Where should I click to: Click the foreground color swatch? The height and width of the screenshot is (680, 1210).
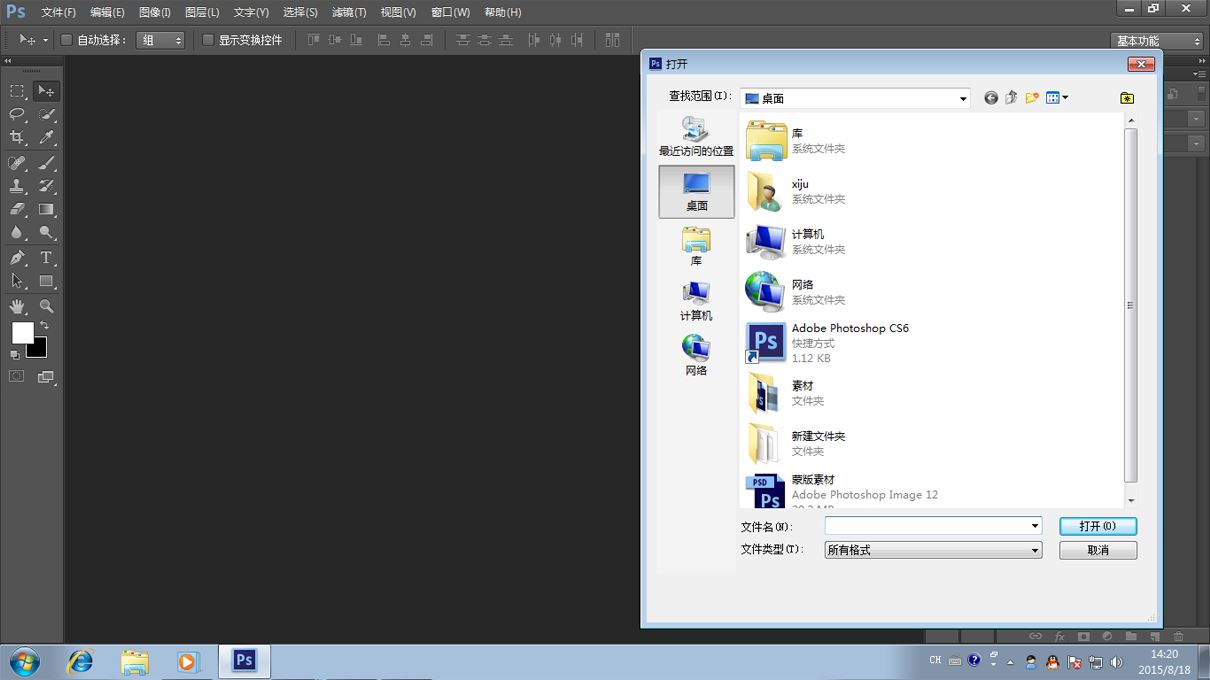coord(22,332)
